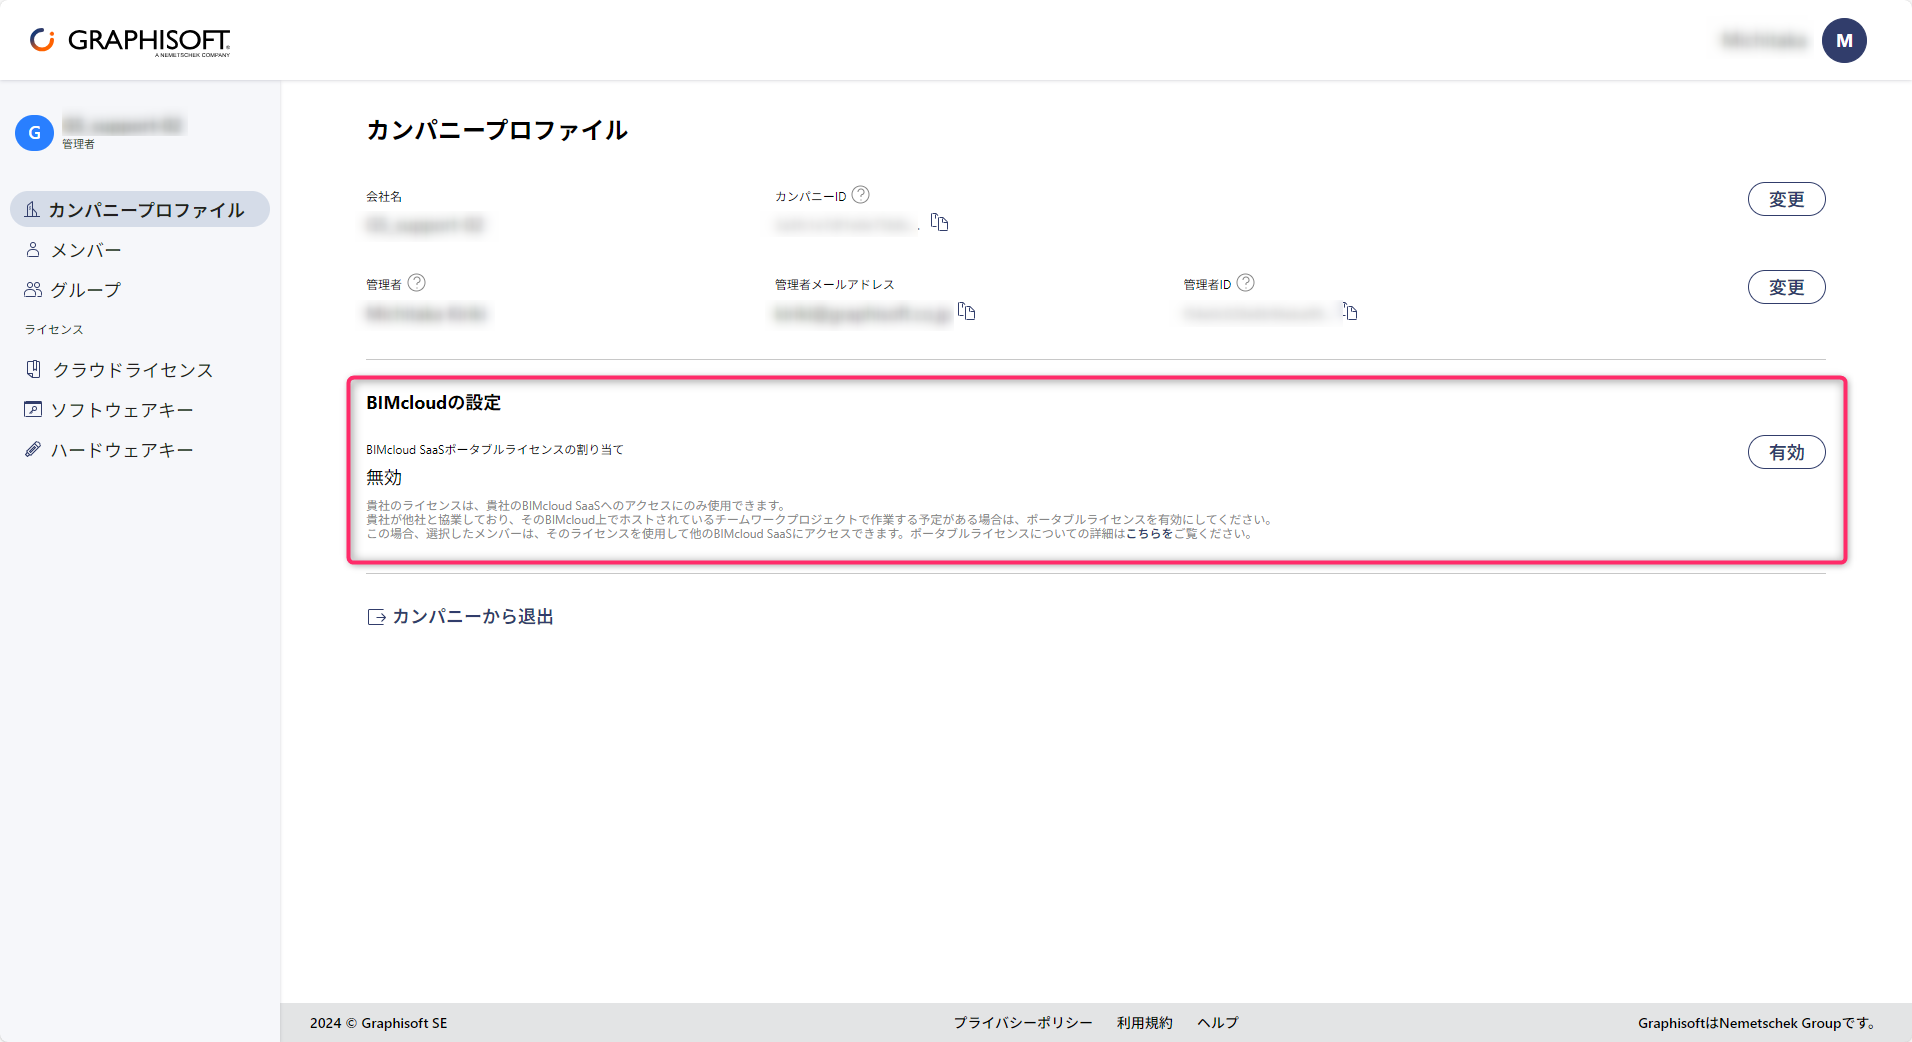The width and height of the screenshot is (1912, 1042).
Task: Click the company profile building icon
Action: pos(32,209)
